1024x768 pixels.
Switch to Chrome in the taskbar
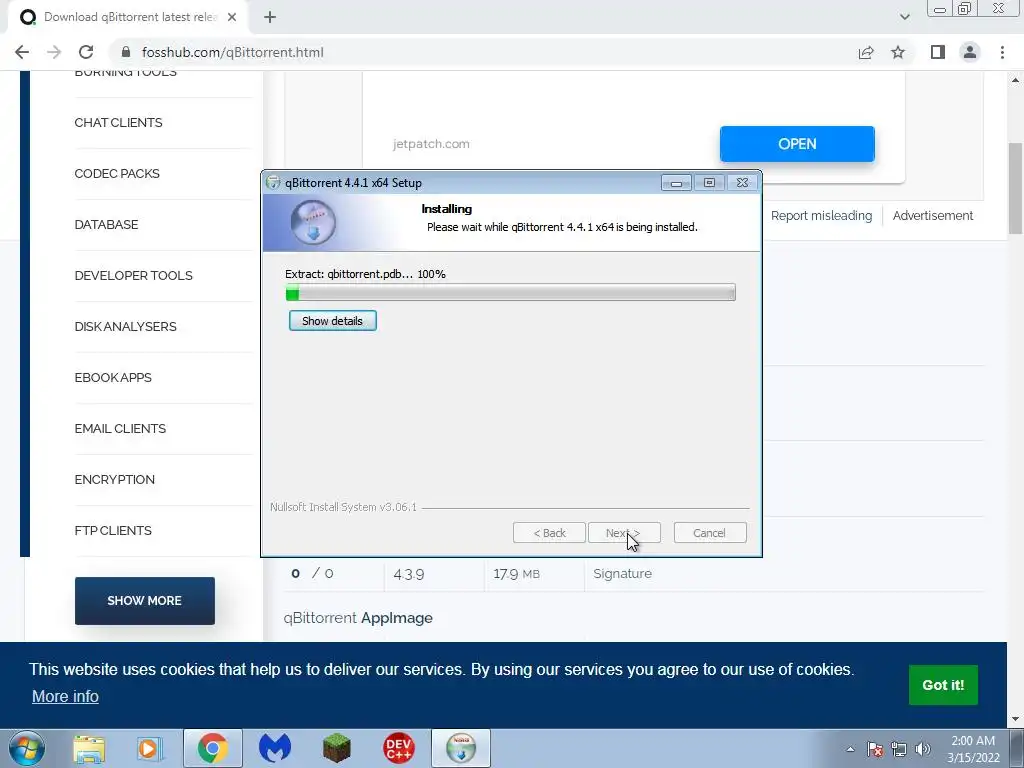click(212, 748)
